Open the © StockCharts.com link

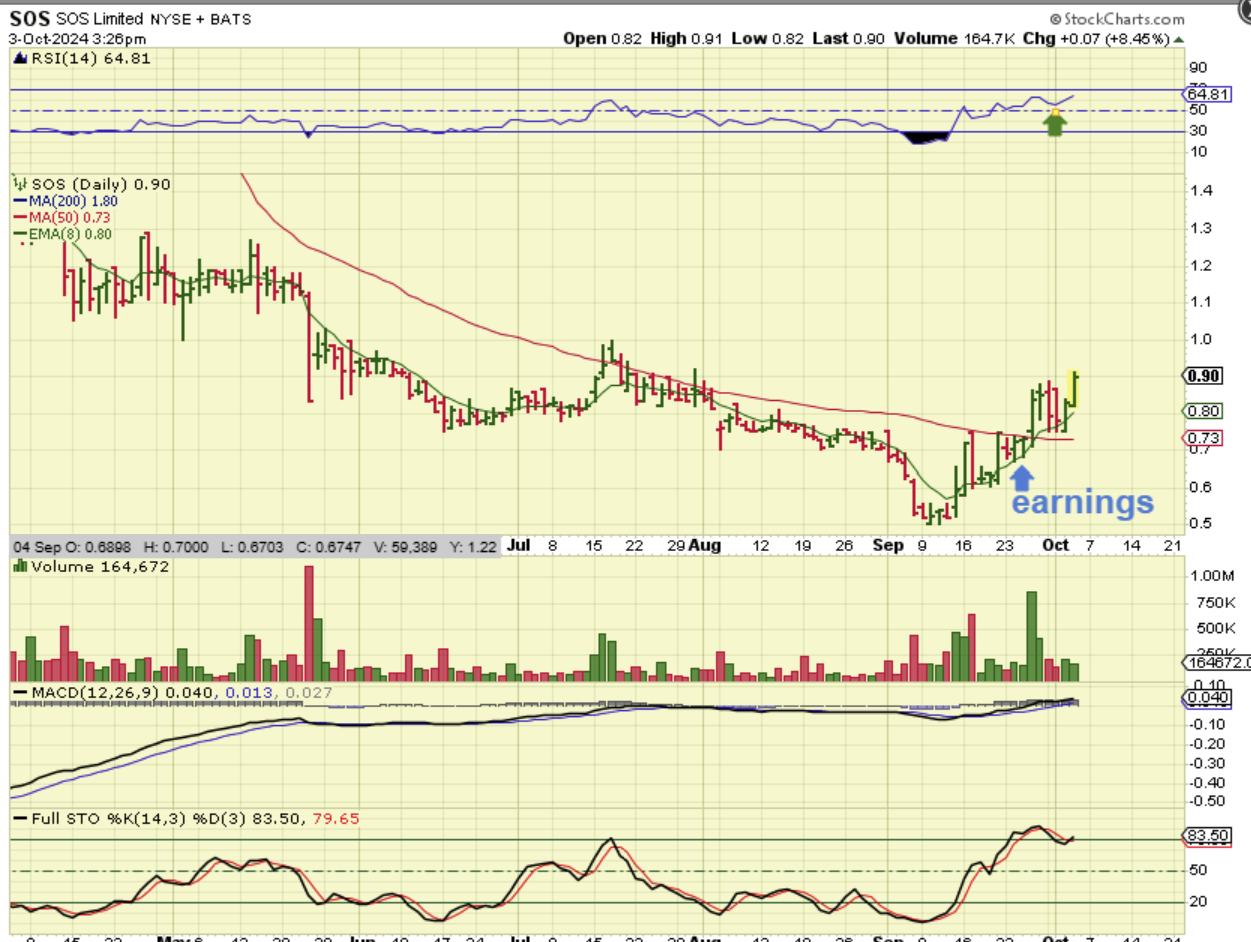tap(1117, 19)
